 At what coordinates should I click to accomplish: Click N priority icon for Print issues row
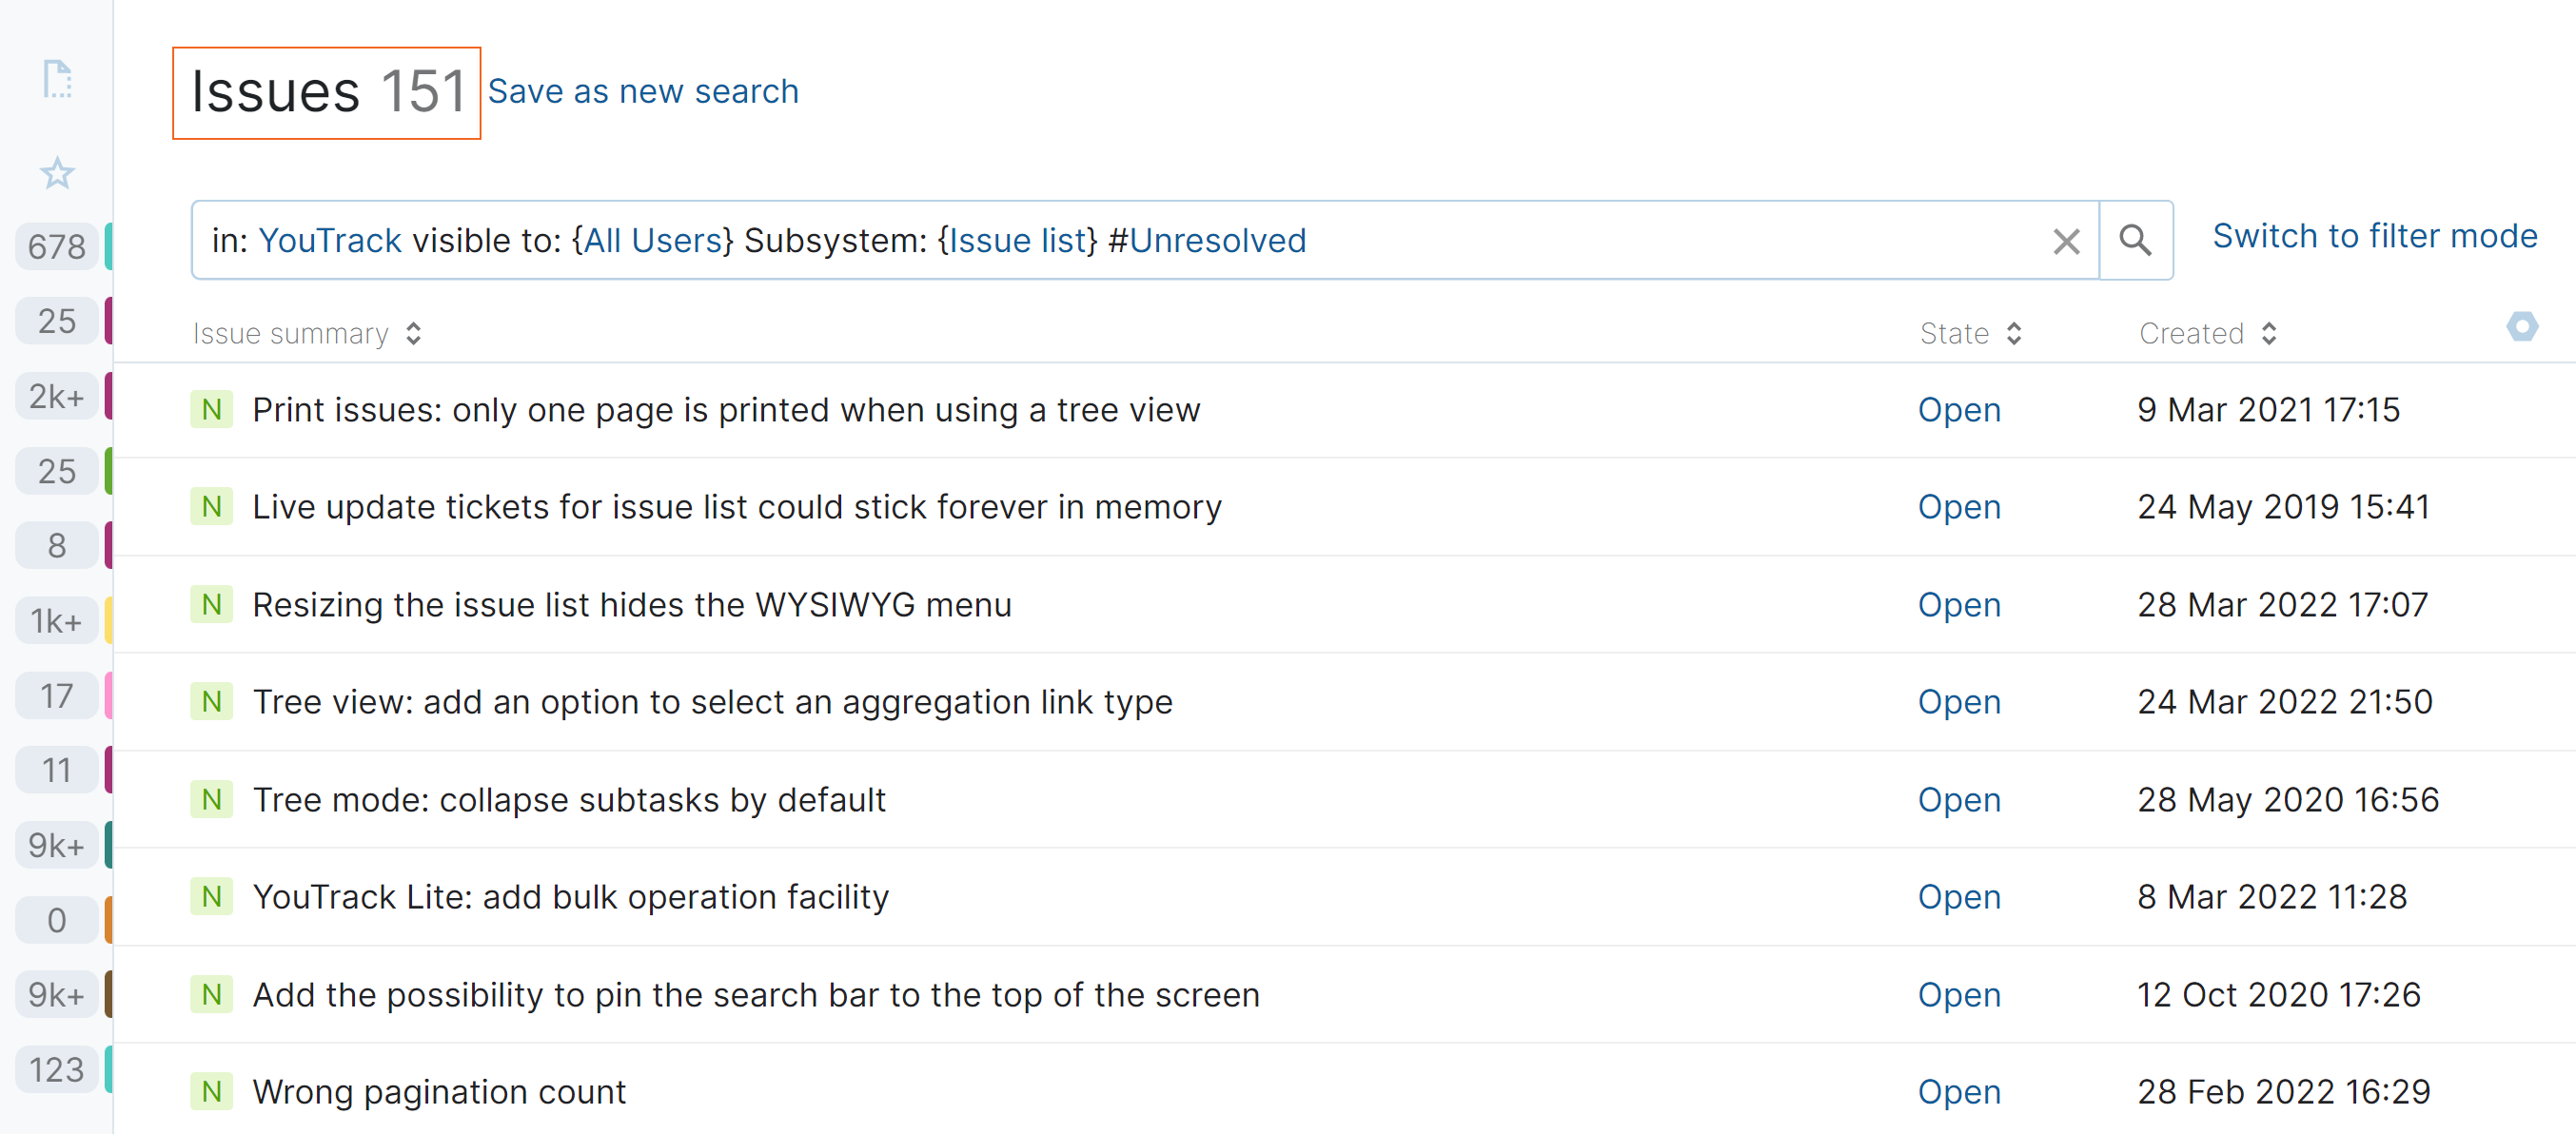click(x=211, y=409)
